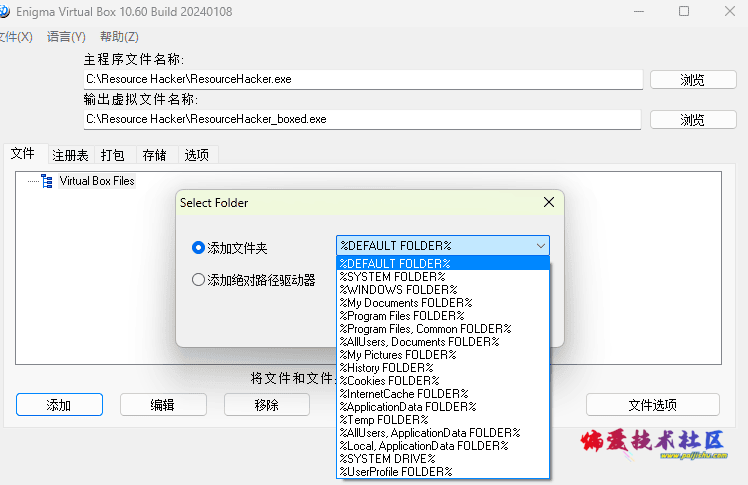This screenshot has height=485, width=748.
Task: Pick %Temp FOLDER% option
Action: point(443,420)
